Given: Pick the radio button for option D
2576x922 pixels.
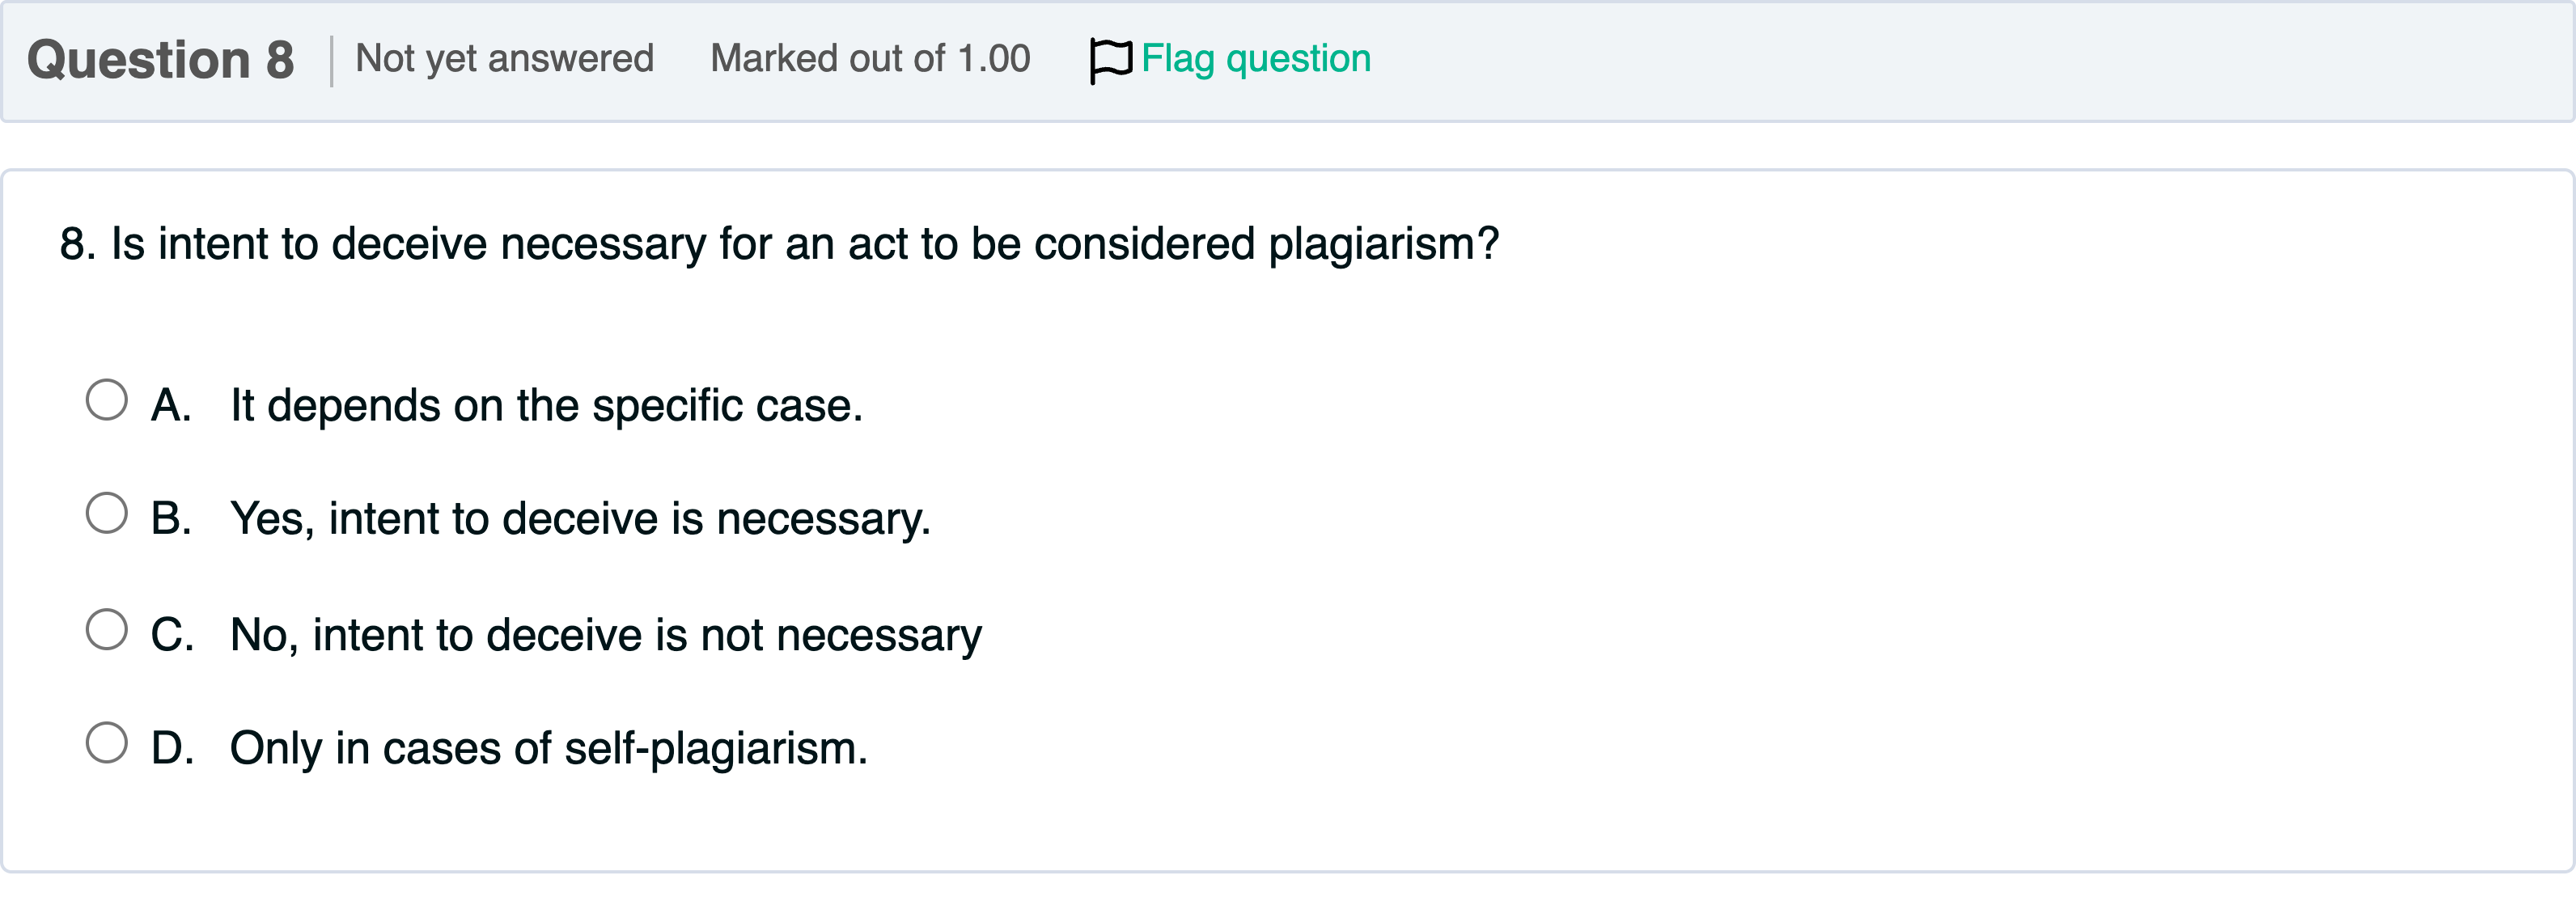Looking at the screenshot, I should [106, 743].
